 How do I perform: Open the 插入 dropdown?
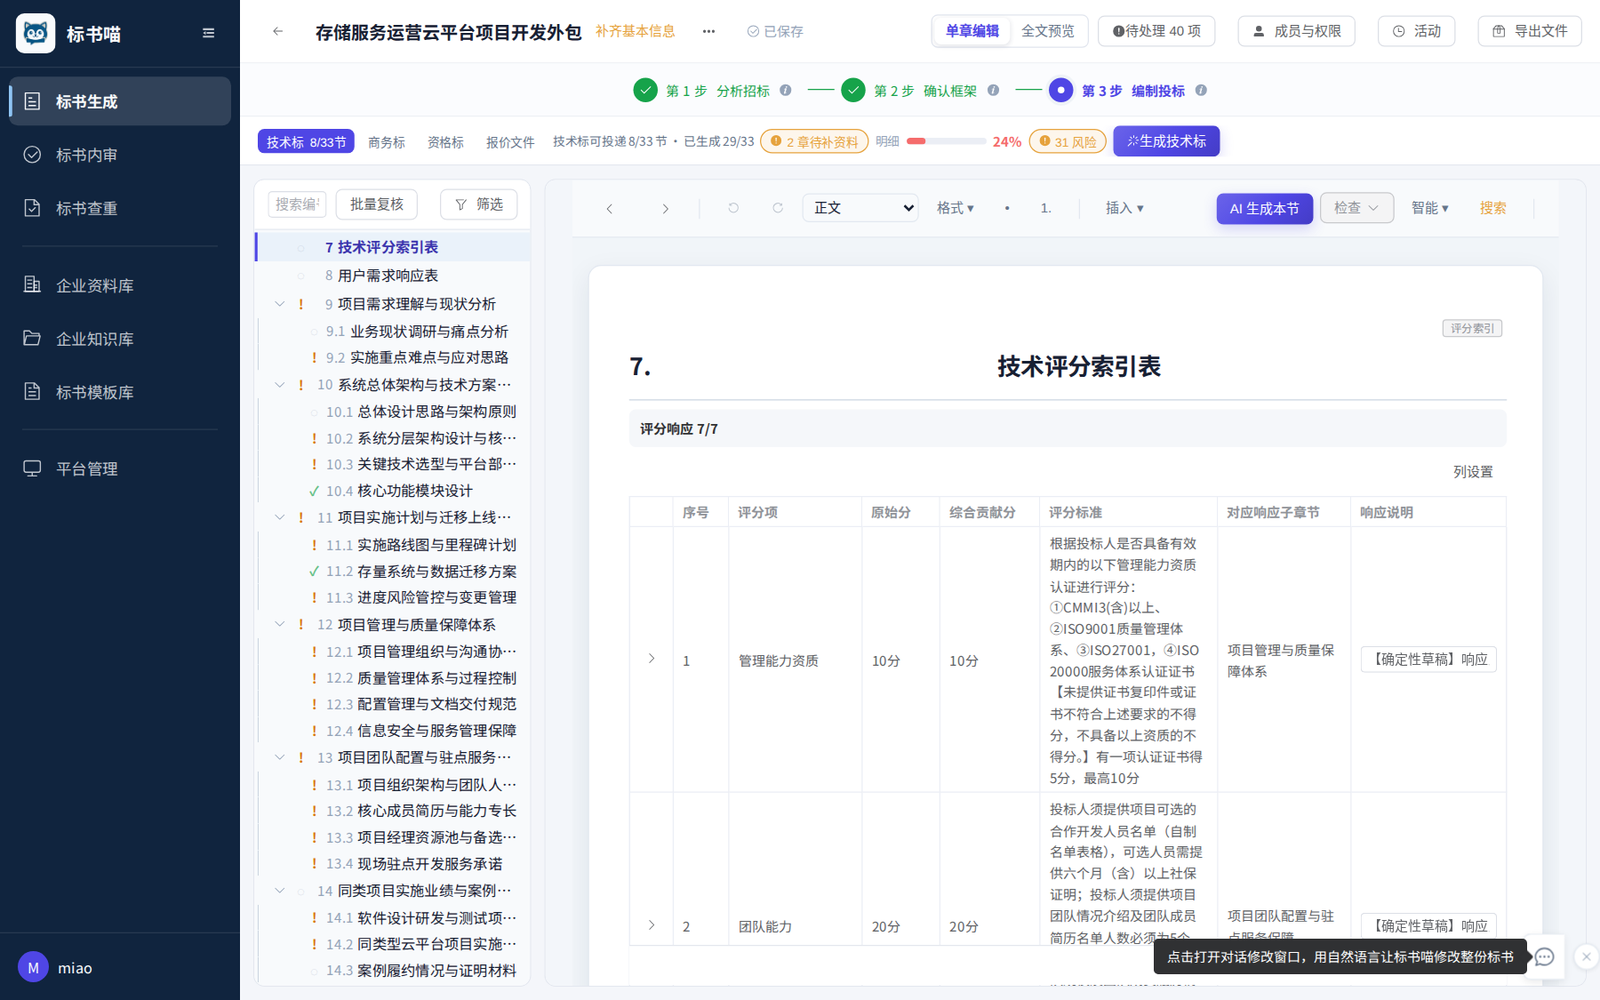1124,208
